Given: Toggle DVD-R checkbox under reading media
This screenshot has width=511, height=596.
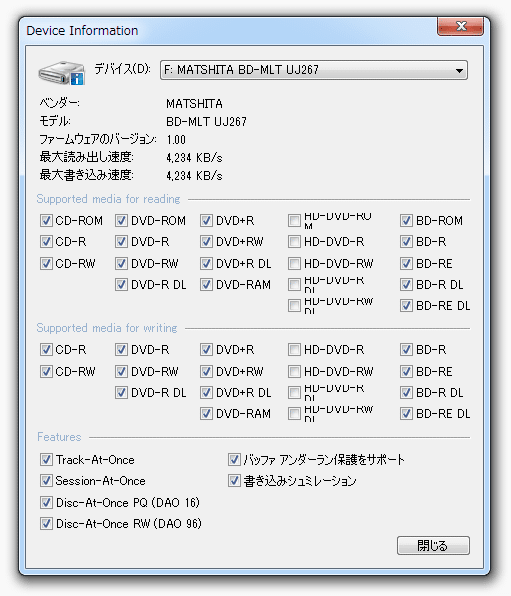Looking at the screenshot, I should pos(121,241).
